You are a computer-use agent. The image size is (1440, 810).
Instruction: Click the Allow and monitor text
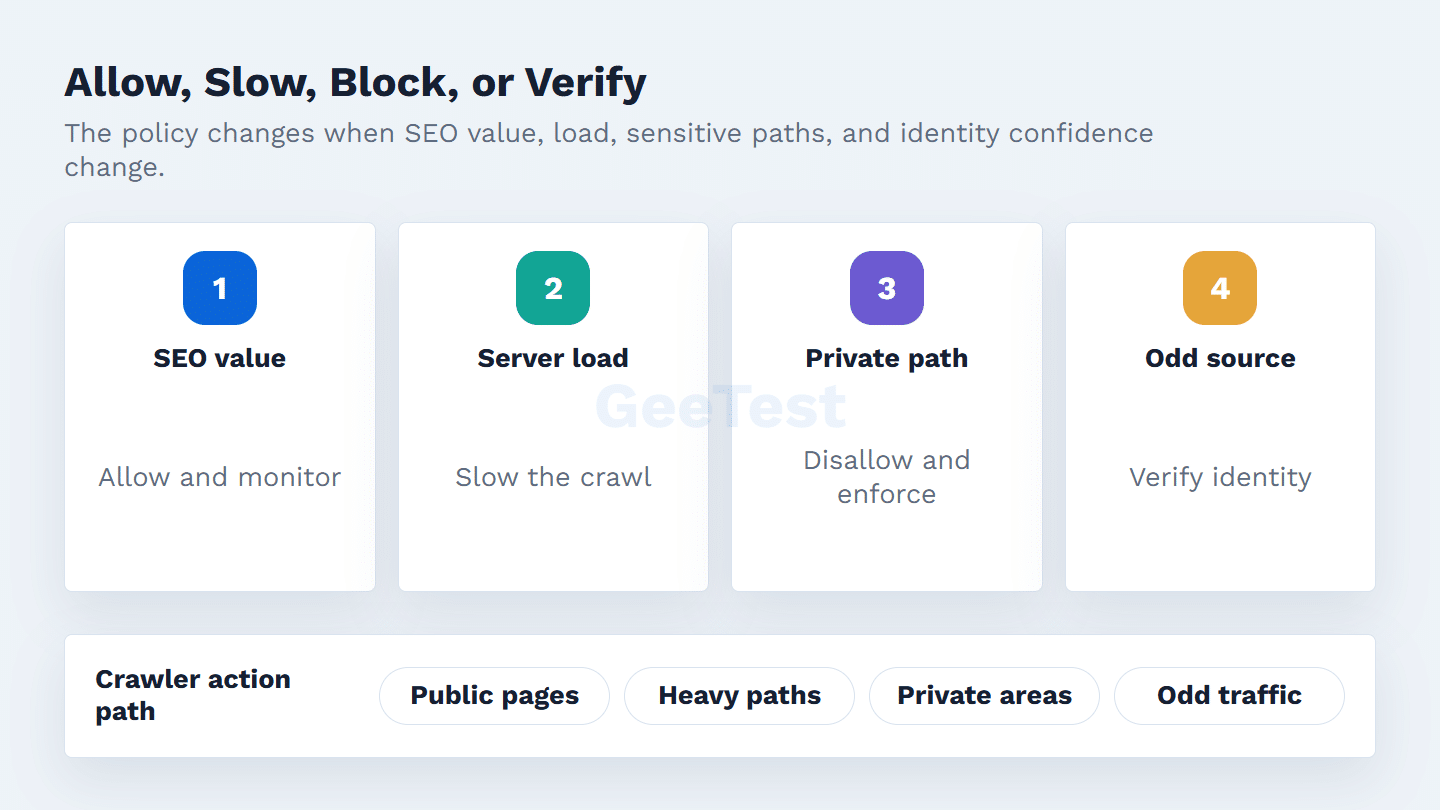(220, 477)
